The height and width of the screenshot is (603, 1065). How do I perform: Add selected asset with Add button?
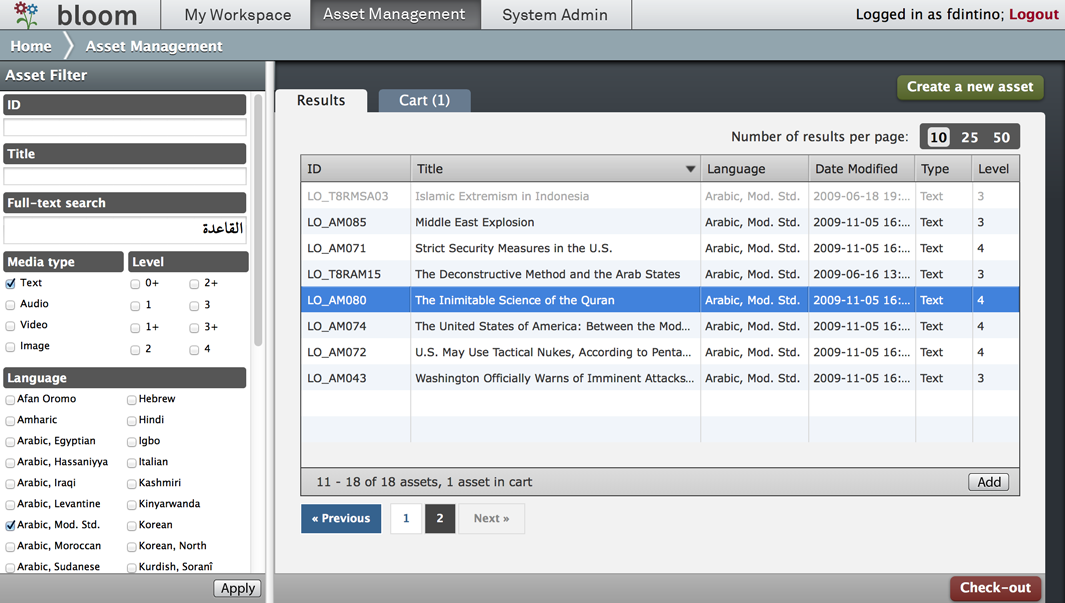pyautogui.click(x=988, y=482)
